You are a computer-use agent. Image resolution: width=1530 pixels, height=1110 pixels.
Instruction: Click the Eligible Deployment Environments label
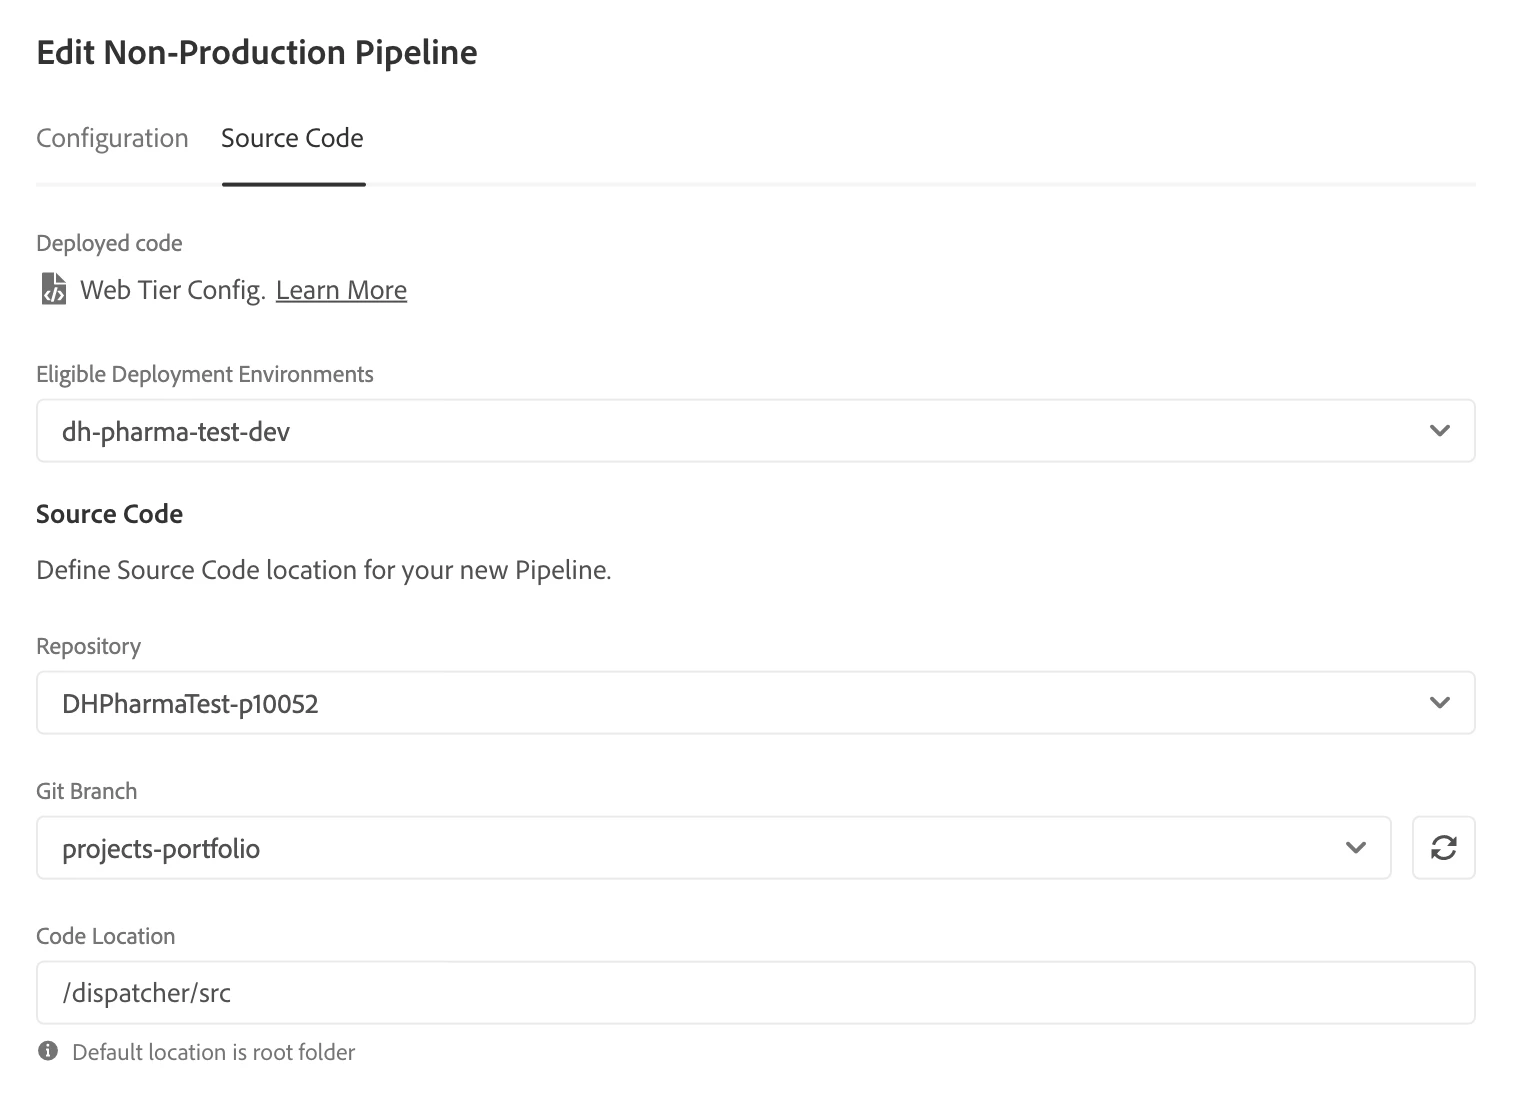[204, 374]
